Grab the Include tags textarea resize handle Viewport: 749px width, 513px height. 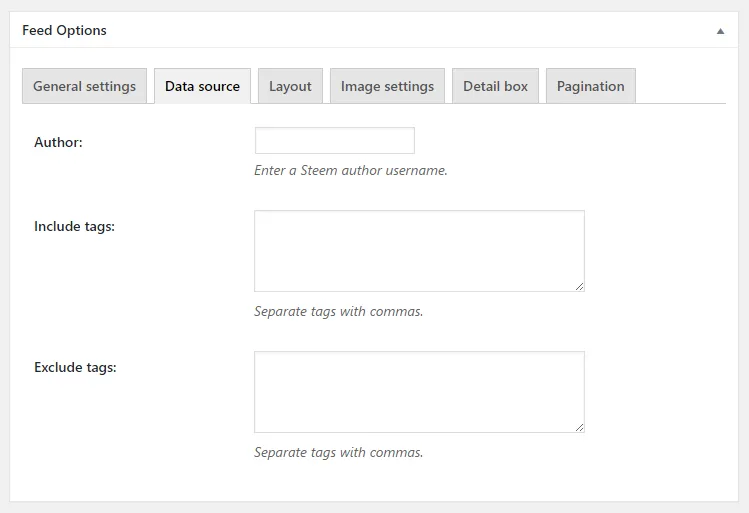click(579, 287)
